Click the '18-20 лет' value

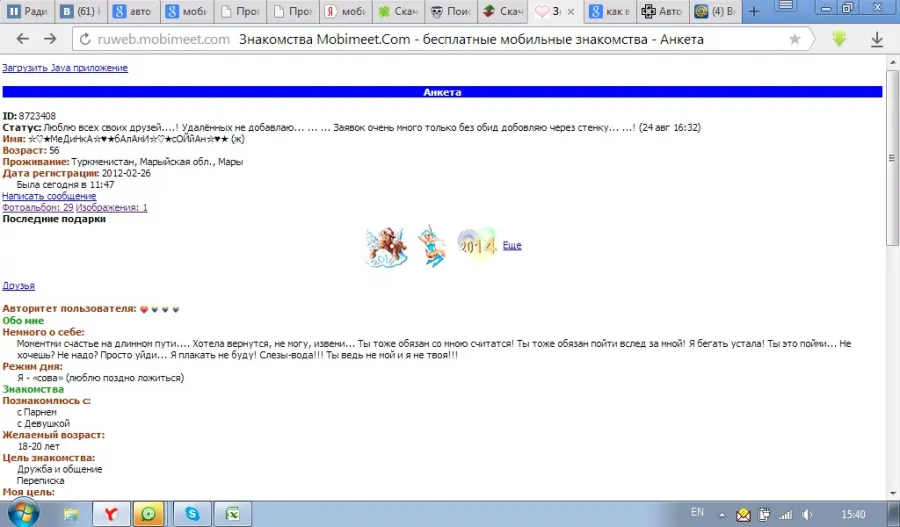click(38, 446)
